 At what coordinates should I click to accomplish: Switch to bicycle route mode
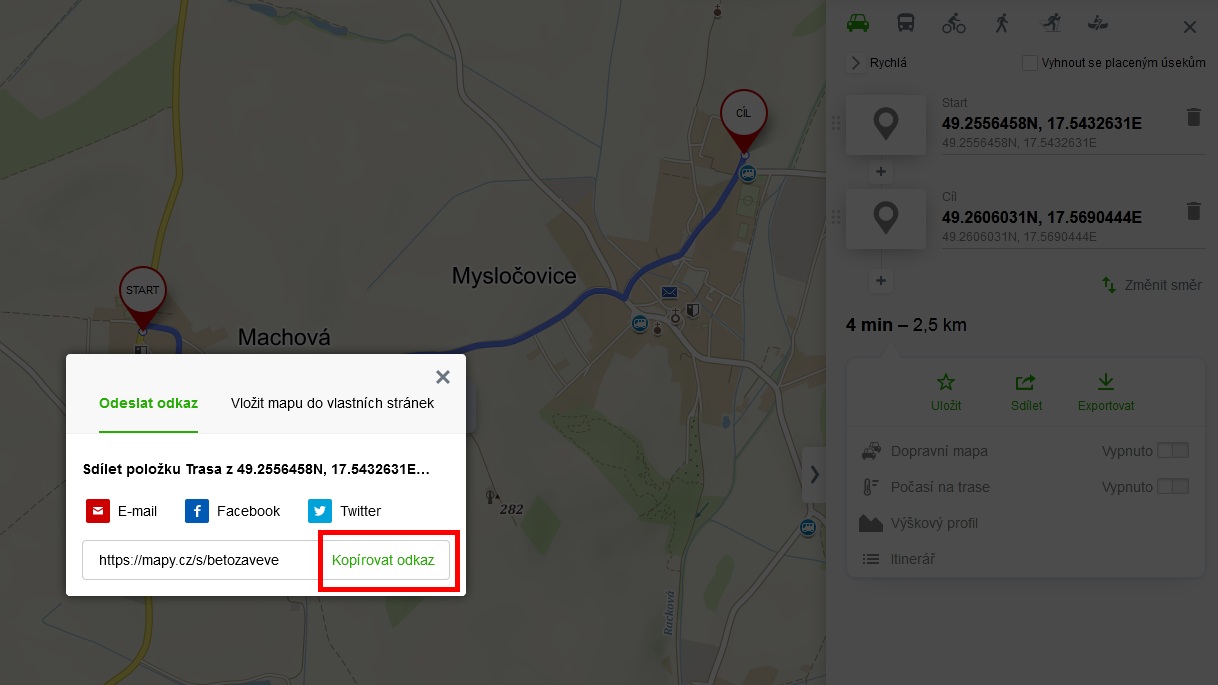954,23
